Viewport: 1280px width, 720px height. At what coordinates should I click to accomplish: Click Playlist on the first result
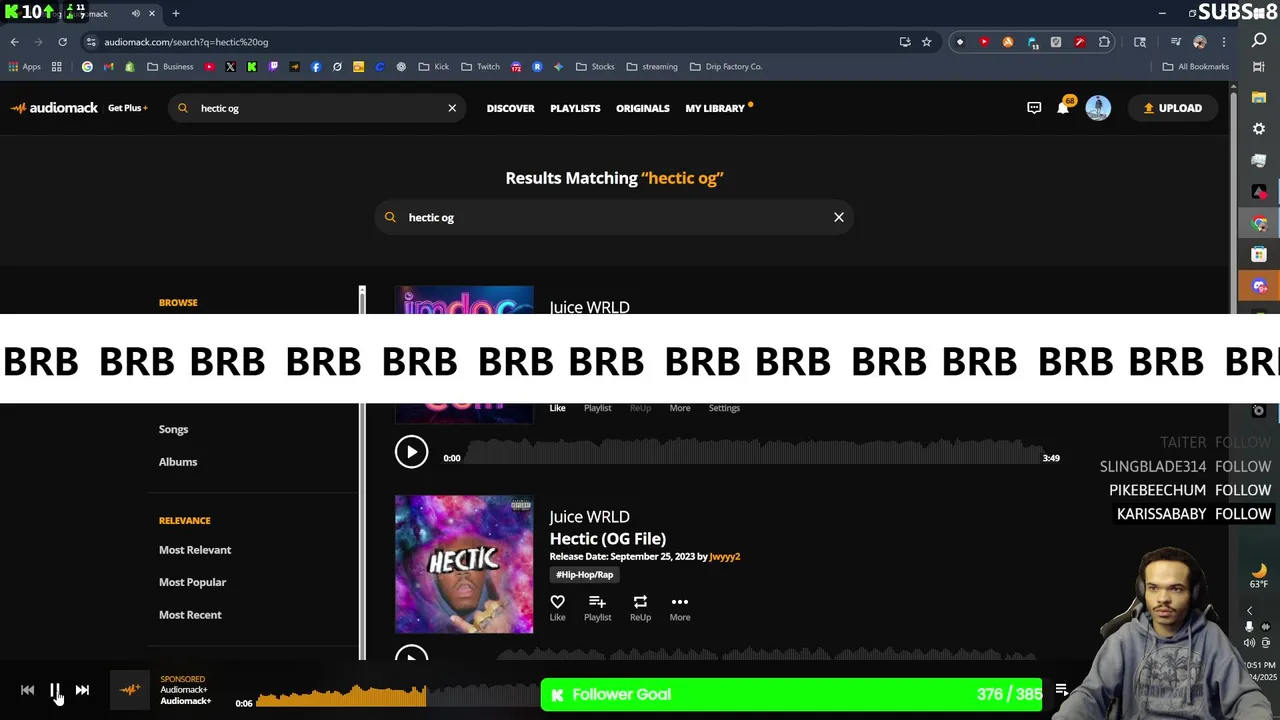click(597, 408)
